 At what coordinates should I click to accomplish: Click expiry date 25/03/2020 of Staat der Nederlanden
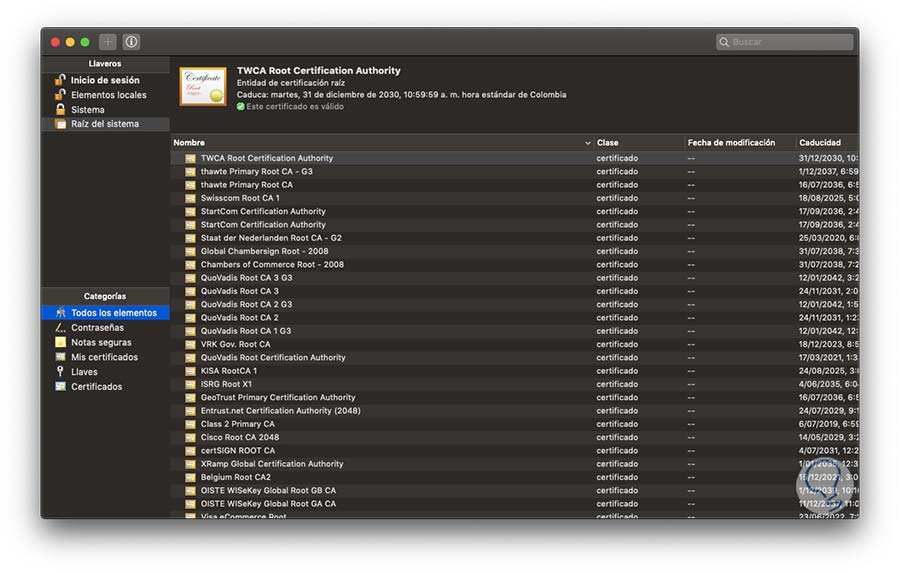click(x=828, y=238)
